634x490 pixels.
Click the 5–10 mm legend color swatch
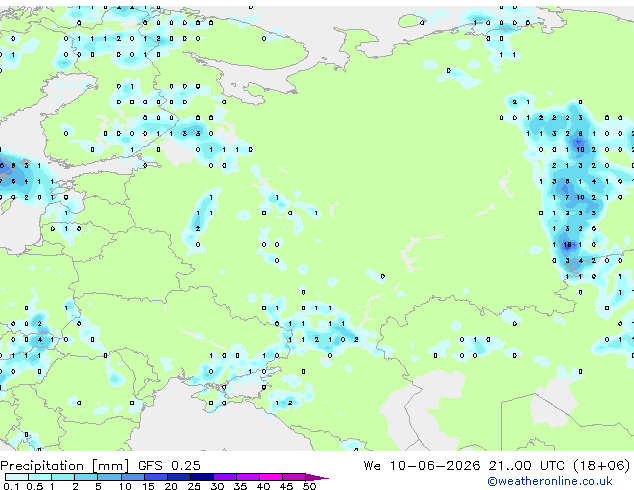pos(110,477)
